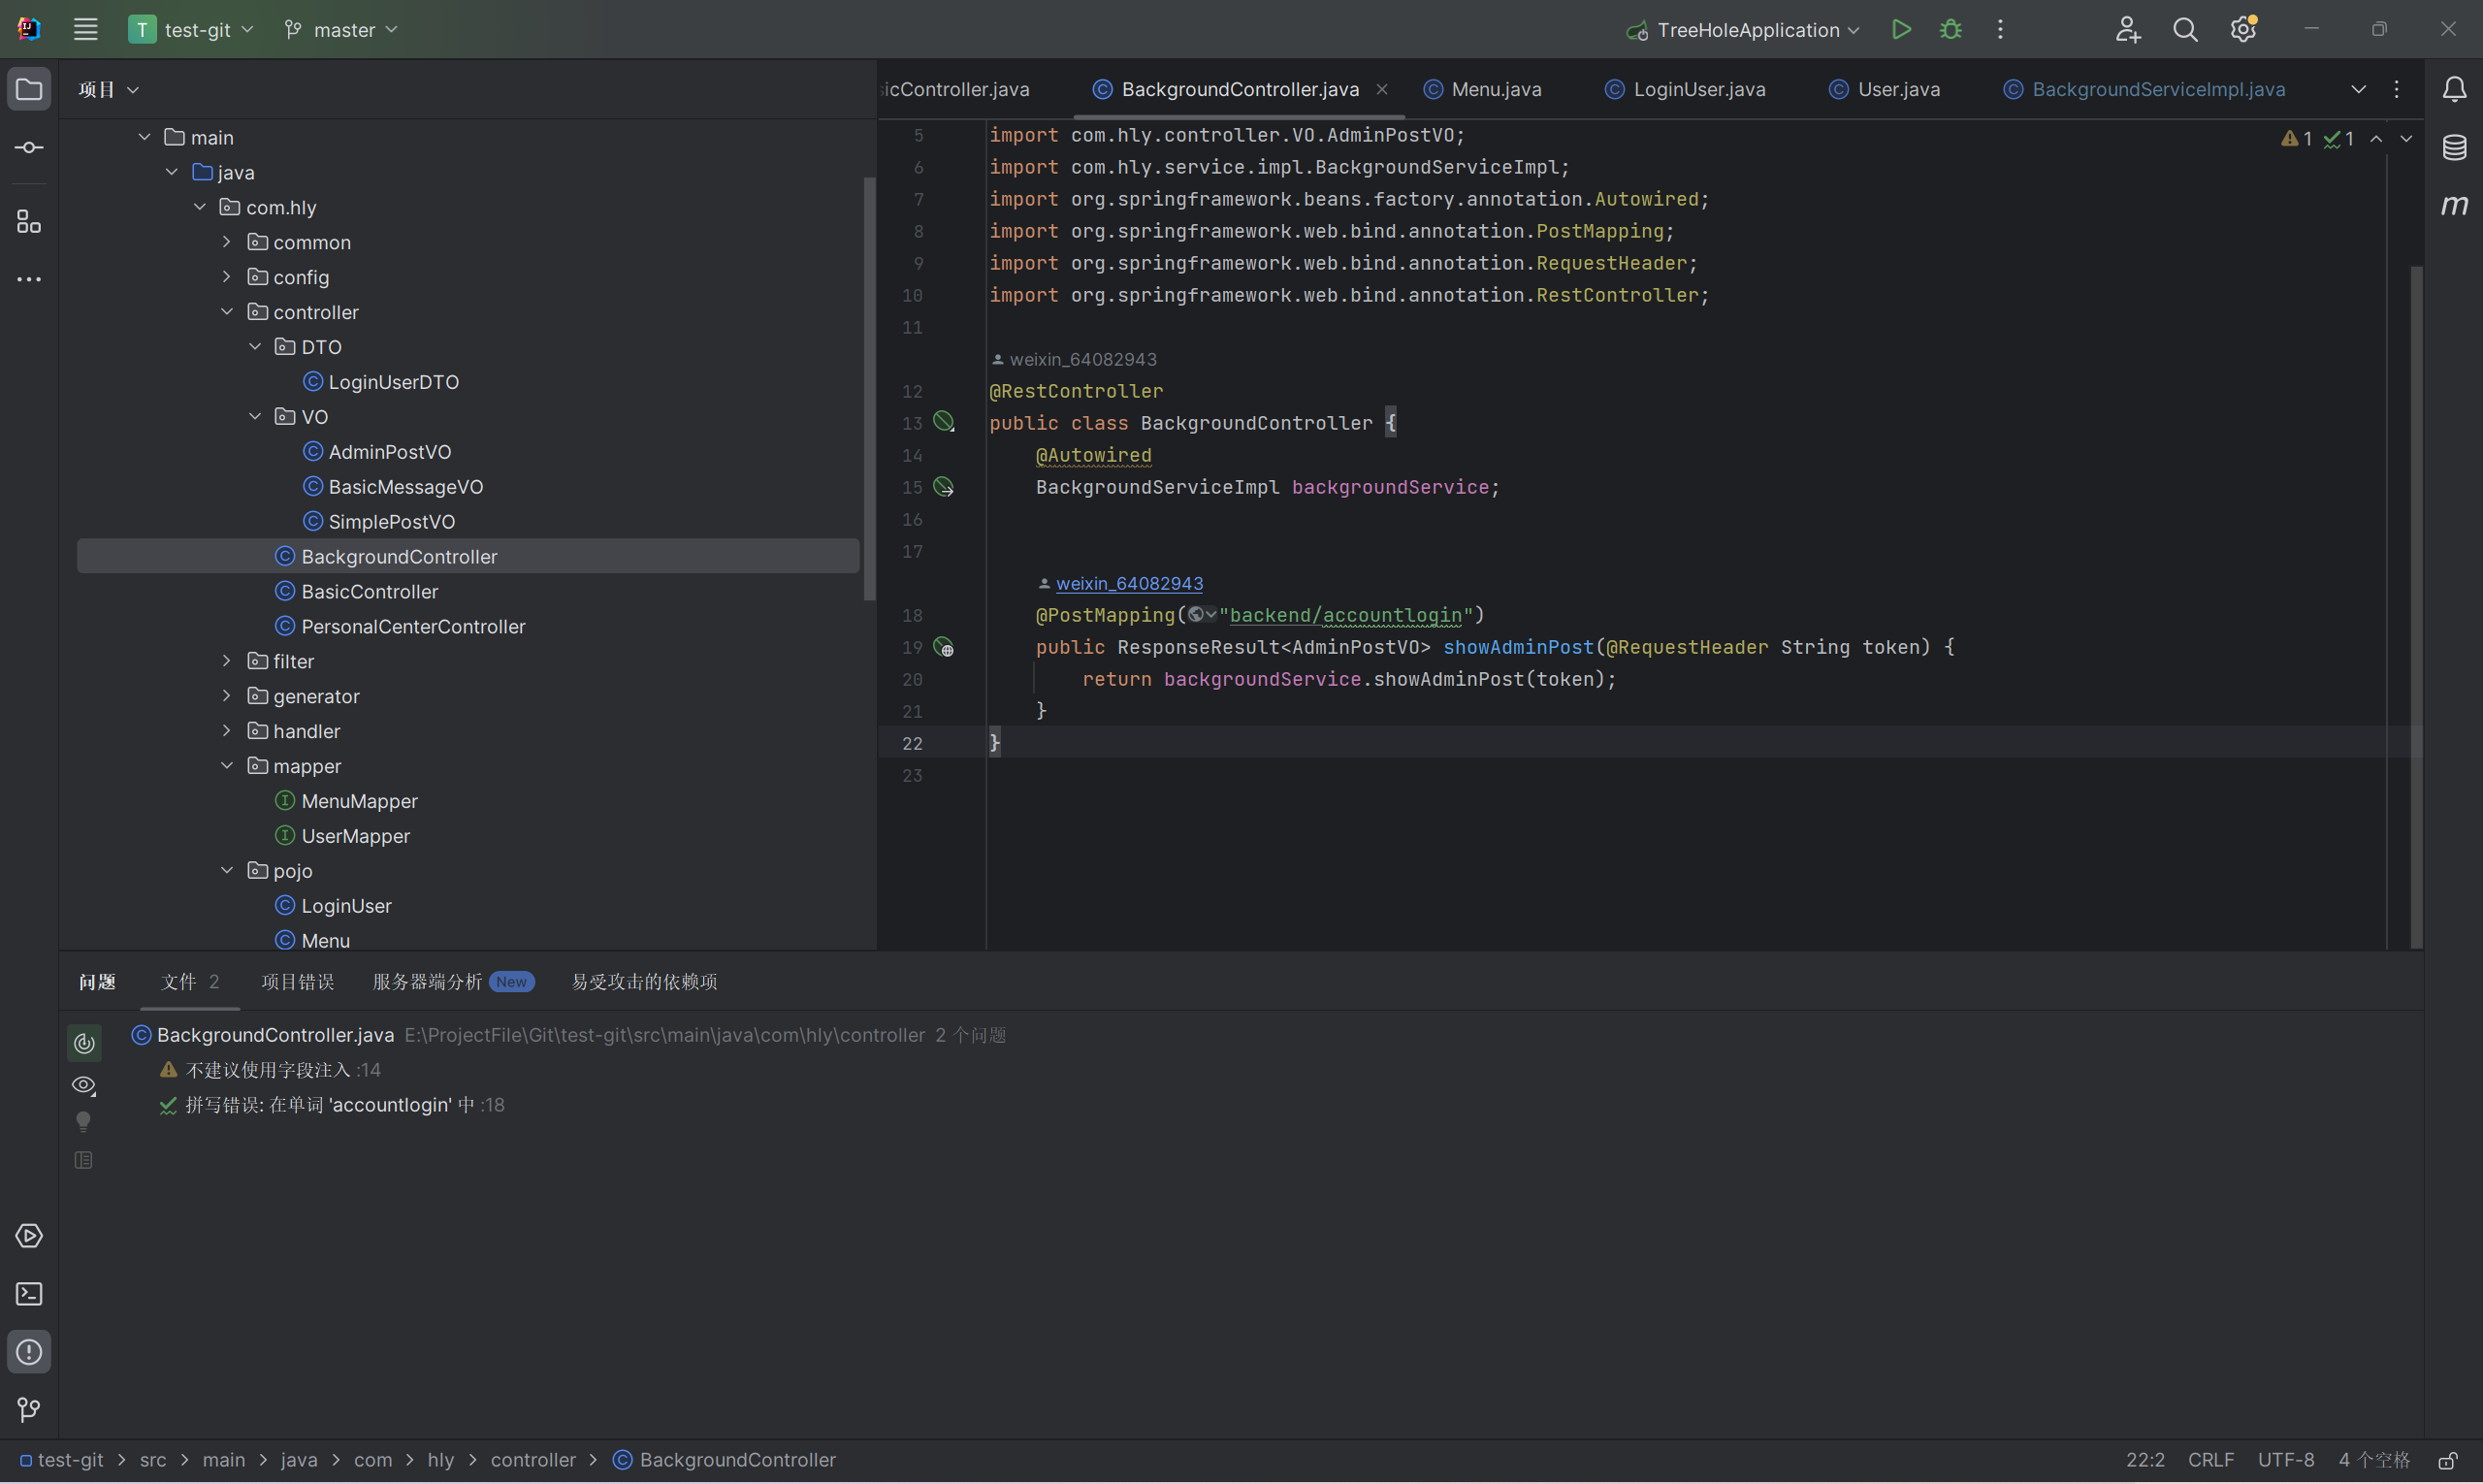
Task: Go to next highlighted error arrow
Action: pos(2406,139)
